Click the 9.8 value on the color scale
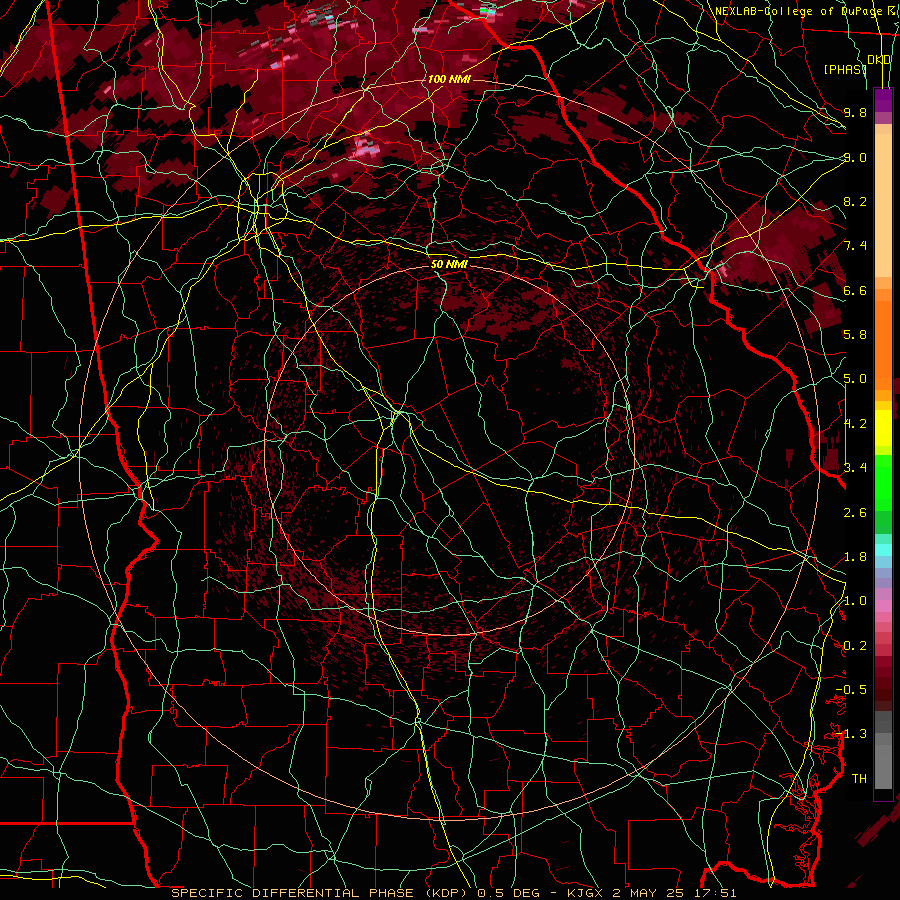The width and height of the screenshot is (900, 900). 855,112
